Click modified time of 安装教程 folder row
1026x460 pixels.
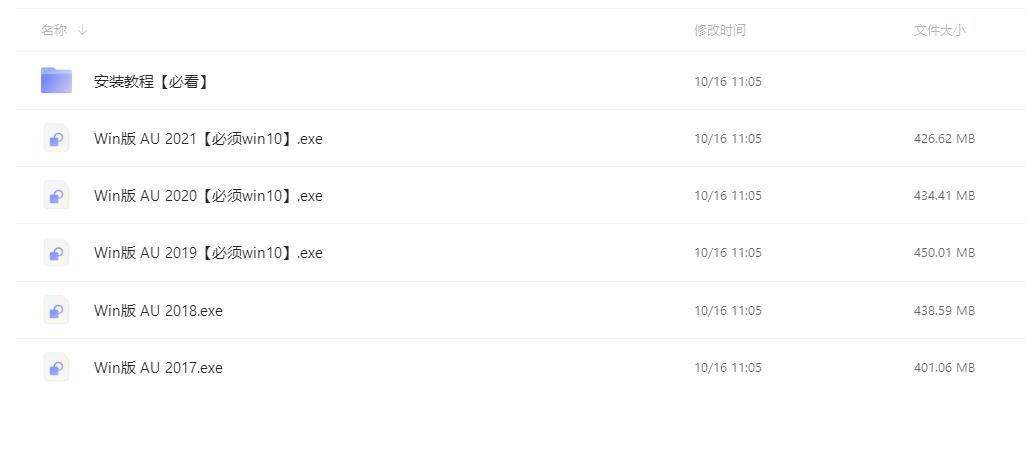pos(728,82)
